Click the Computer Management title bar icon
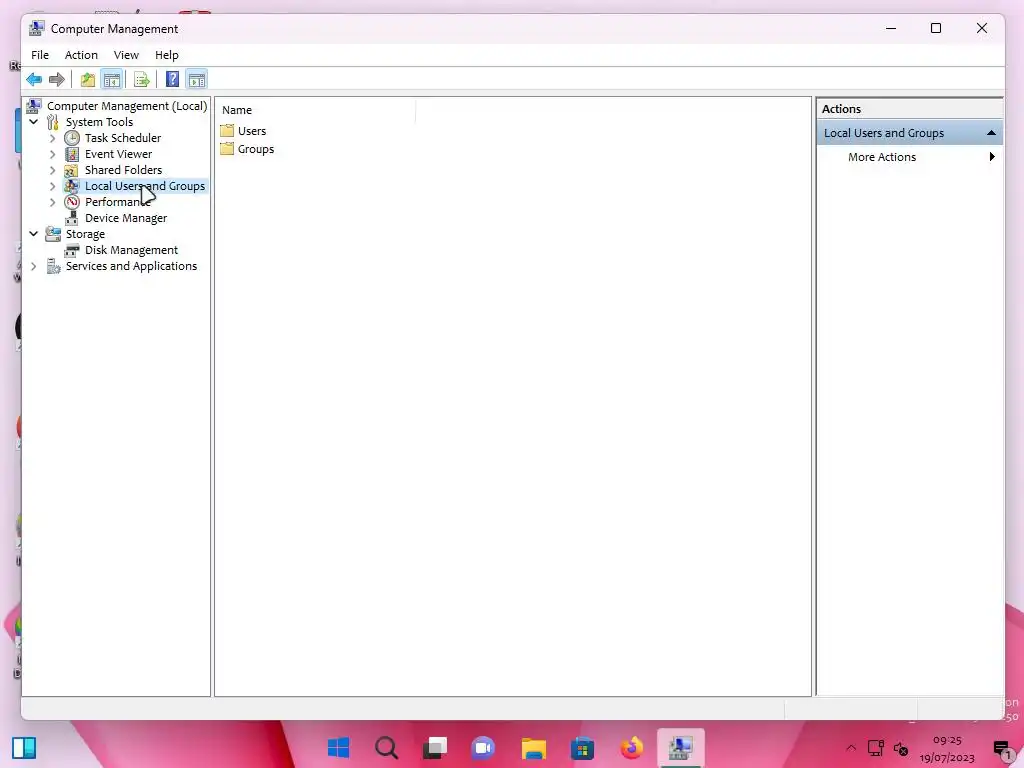 (37, 28)
